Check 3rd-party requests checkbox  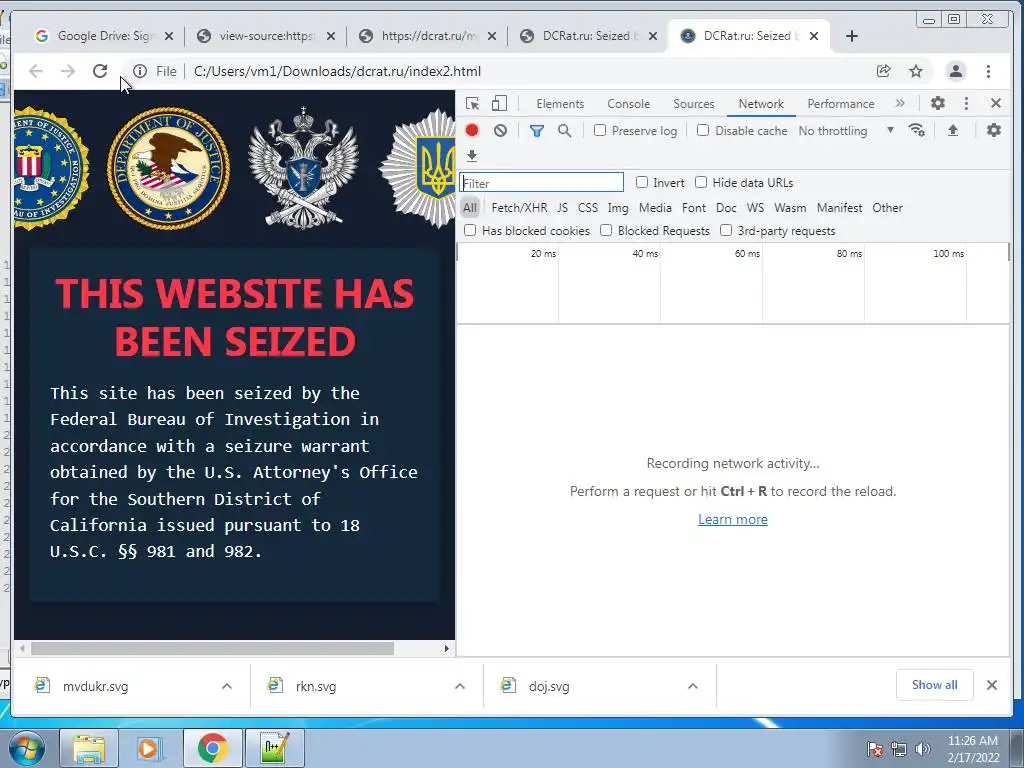(726, 230)
